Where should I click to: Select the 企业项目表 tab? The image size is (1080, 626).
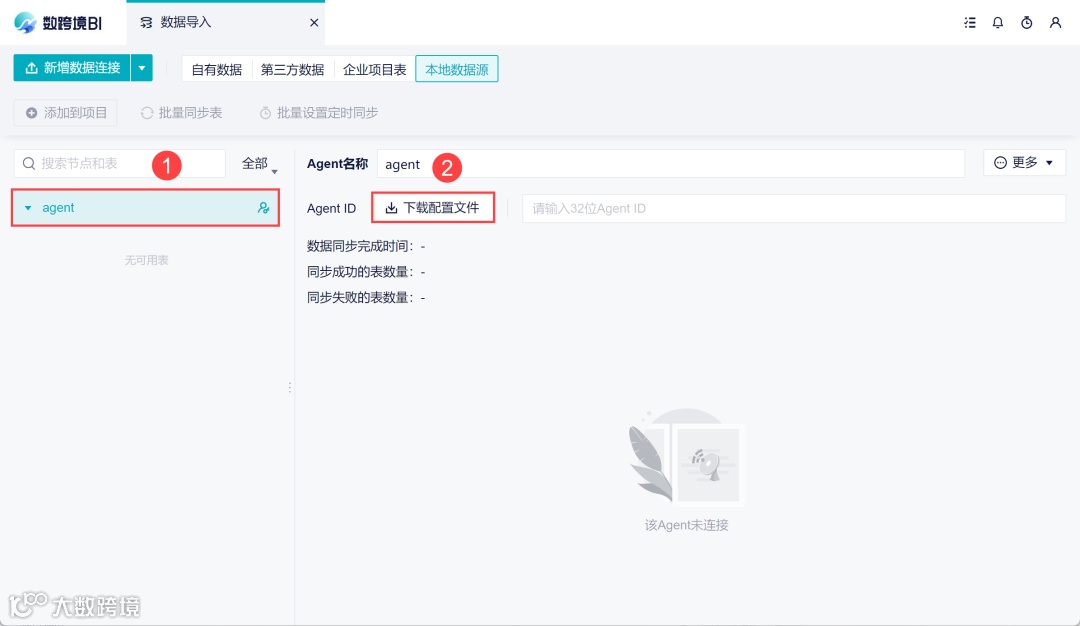click(374, 70)
